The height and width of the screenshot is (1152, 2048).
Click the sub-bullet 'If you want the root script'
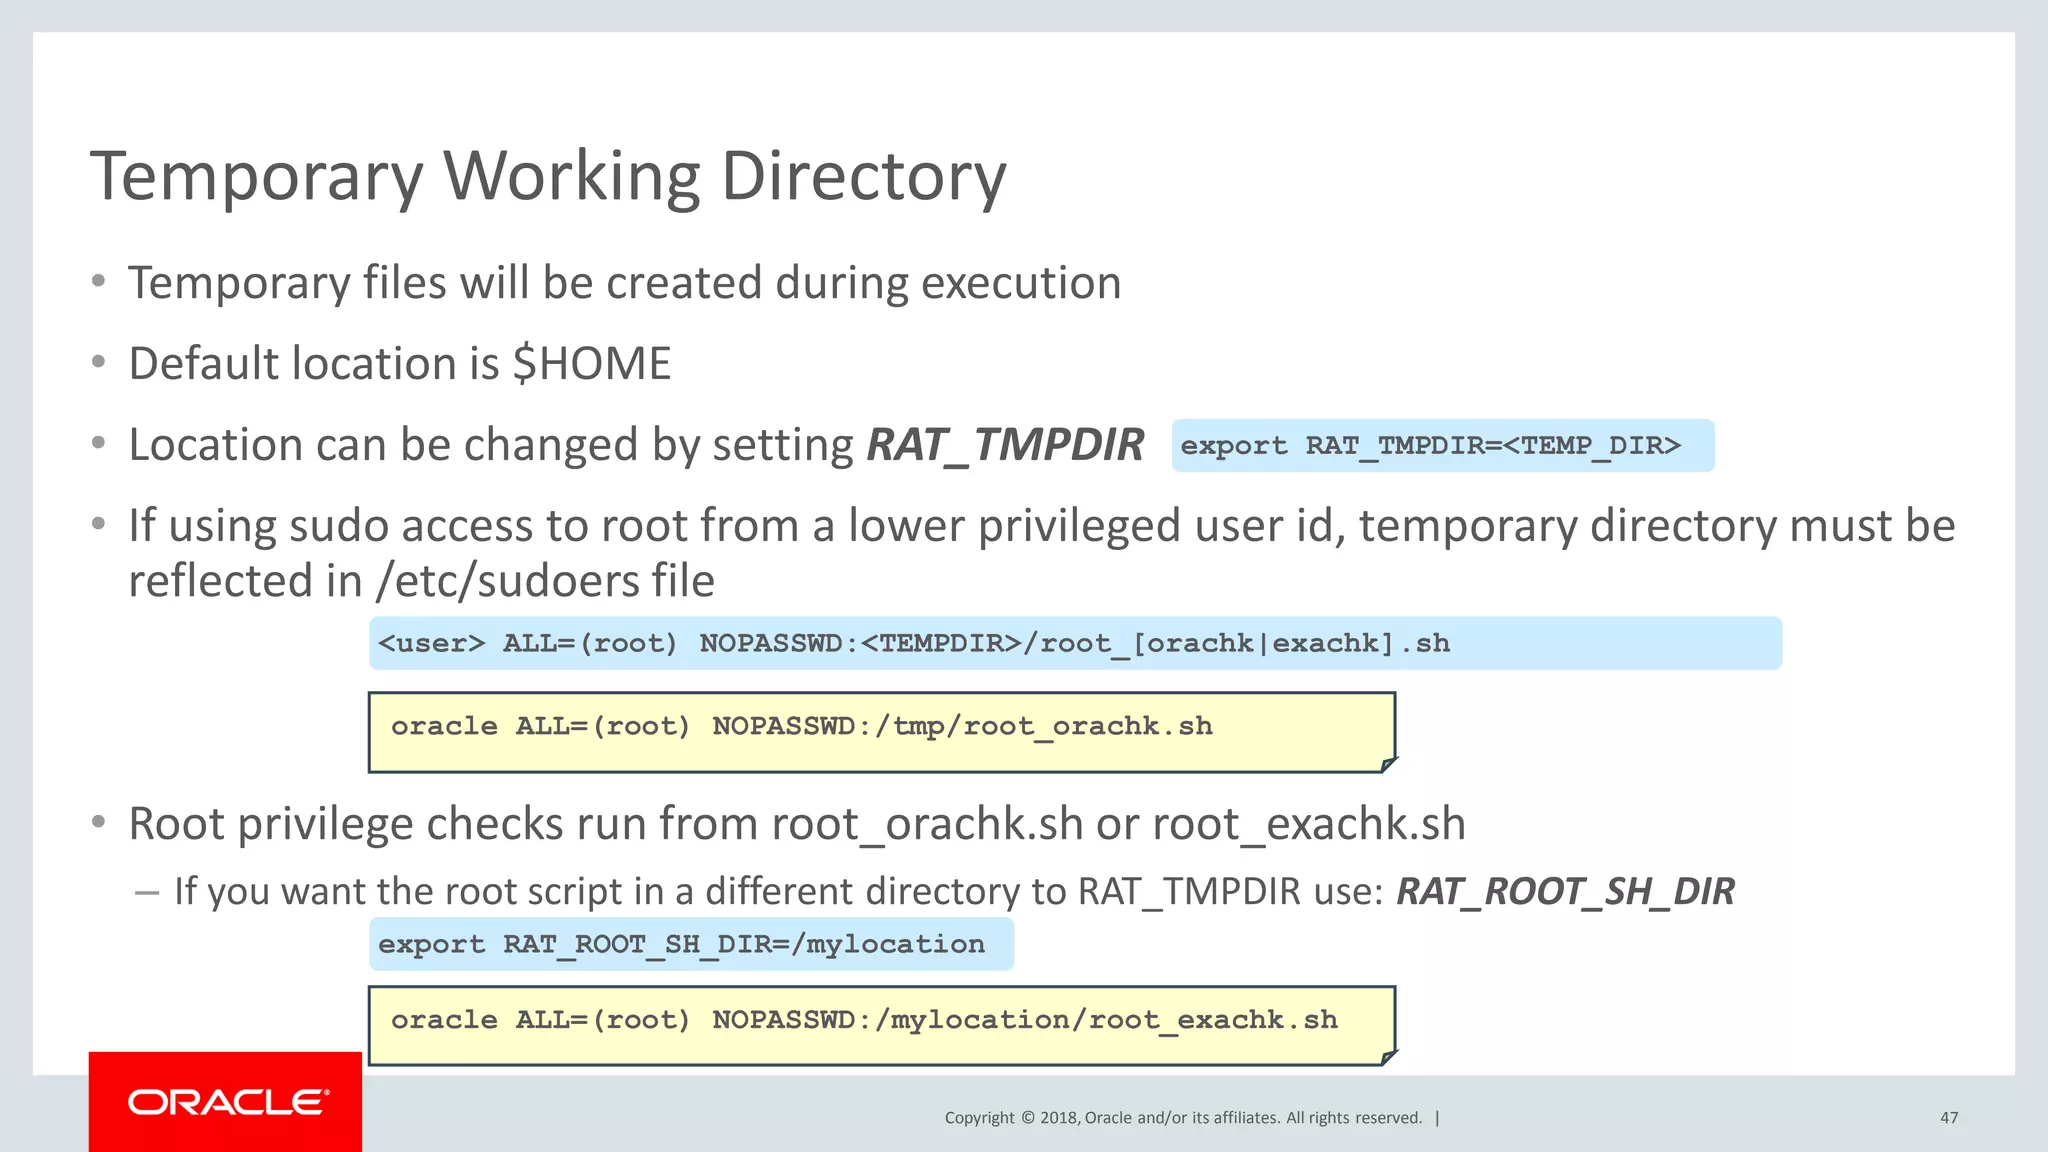954,891
